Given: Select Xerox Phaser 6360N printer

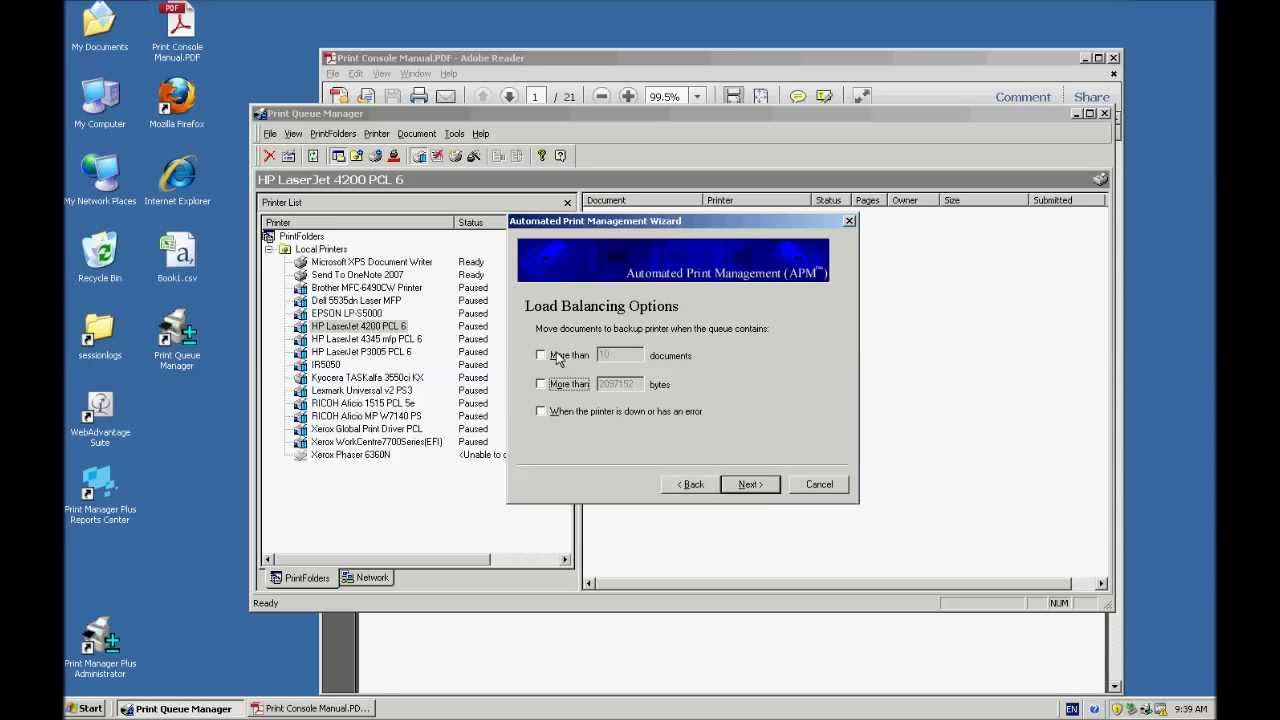Looking at the screenshot, I should pyautogui.click(x=350, y=455).
